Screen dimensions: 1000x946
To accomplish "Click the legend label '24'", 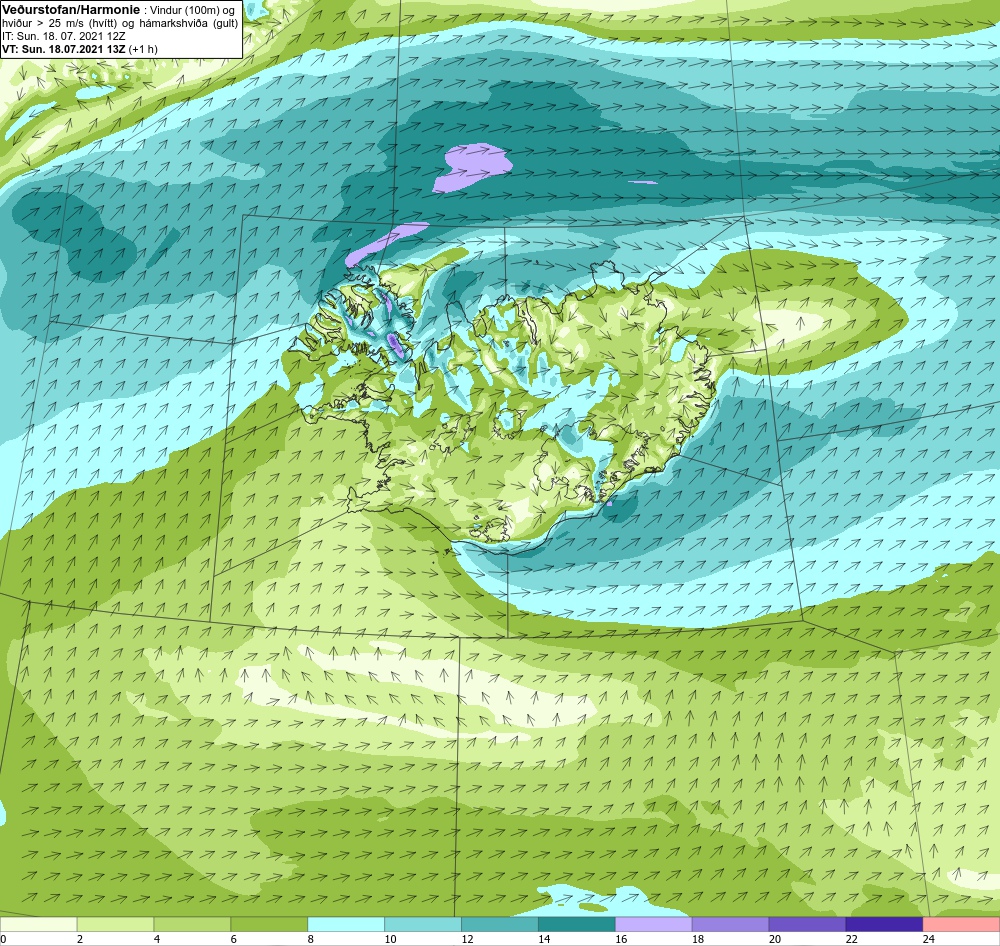I will click(x=929, y=939).
